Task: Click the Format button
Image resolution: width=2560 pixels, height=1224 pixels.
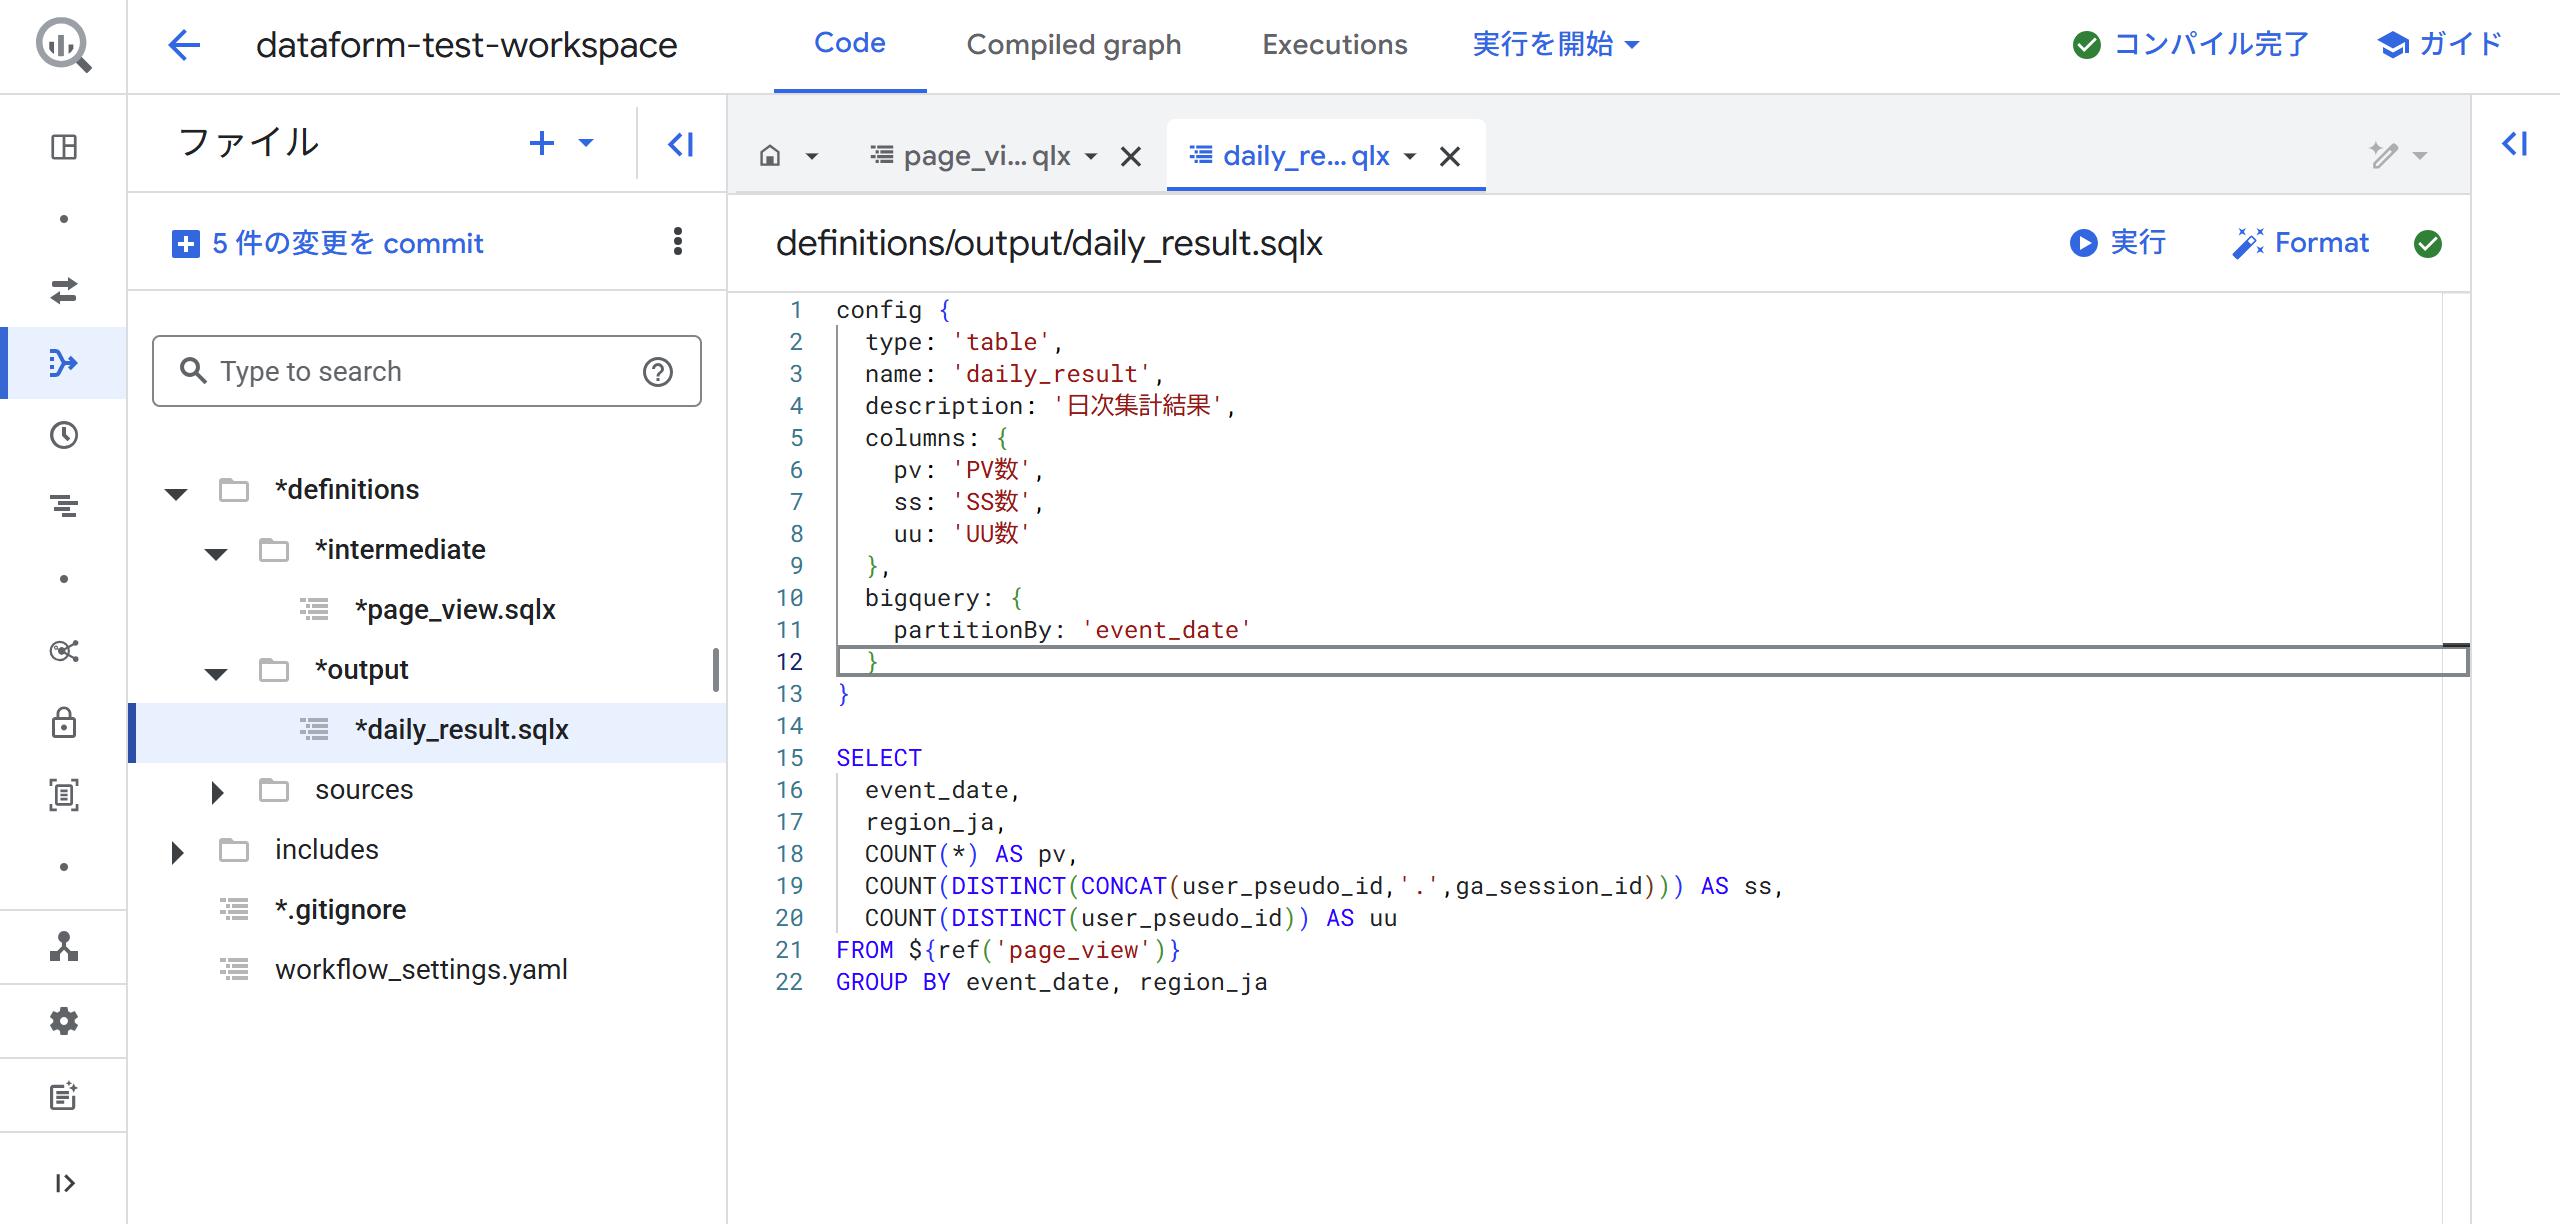Action: (2301, 243)
